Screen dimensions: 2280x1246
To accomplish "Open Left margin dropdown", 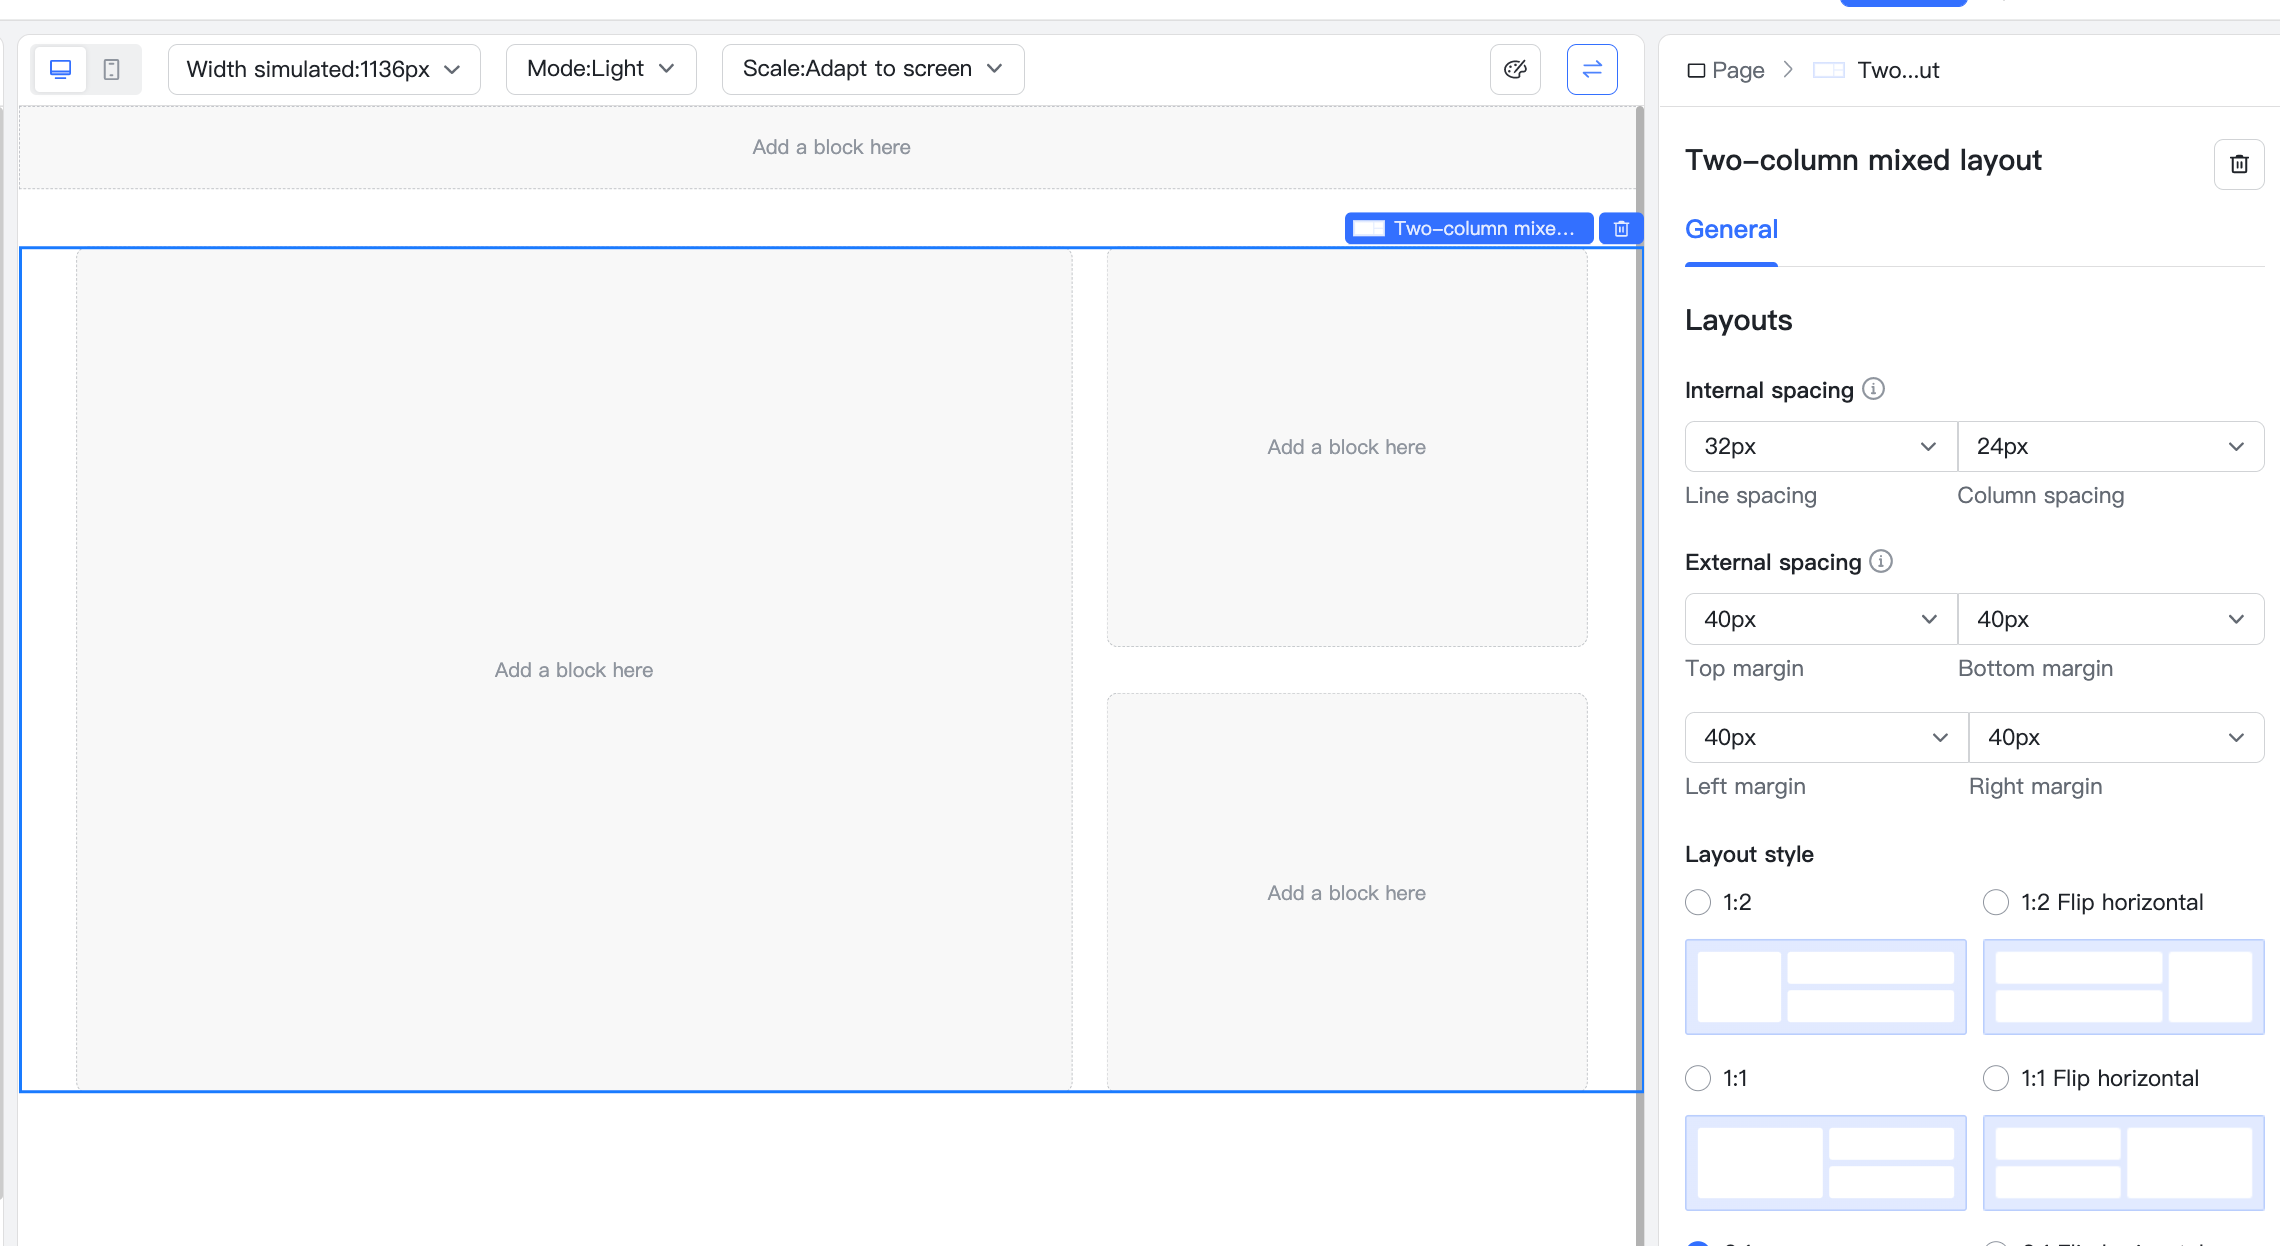I will 1827,737.
